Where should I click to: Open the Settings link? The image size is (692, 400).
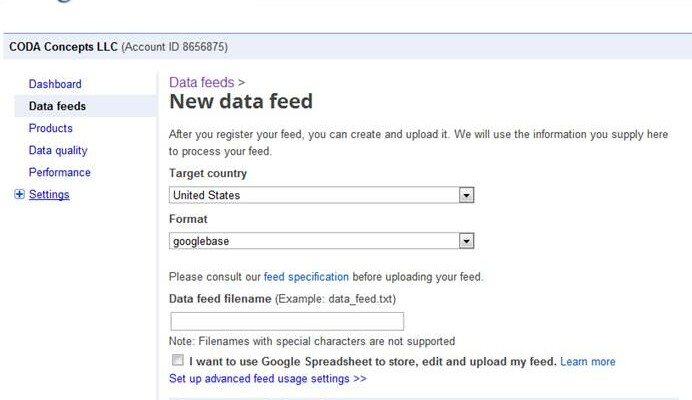(x=49, y=195)
